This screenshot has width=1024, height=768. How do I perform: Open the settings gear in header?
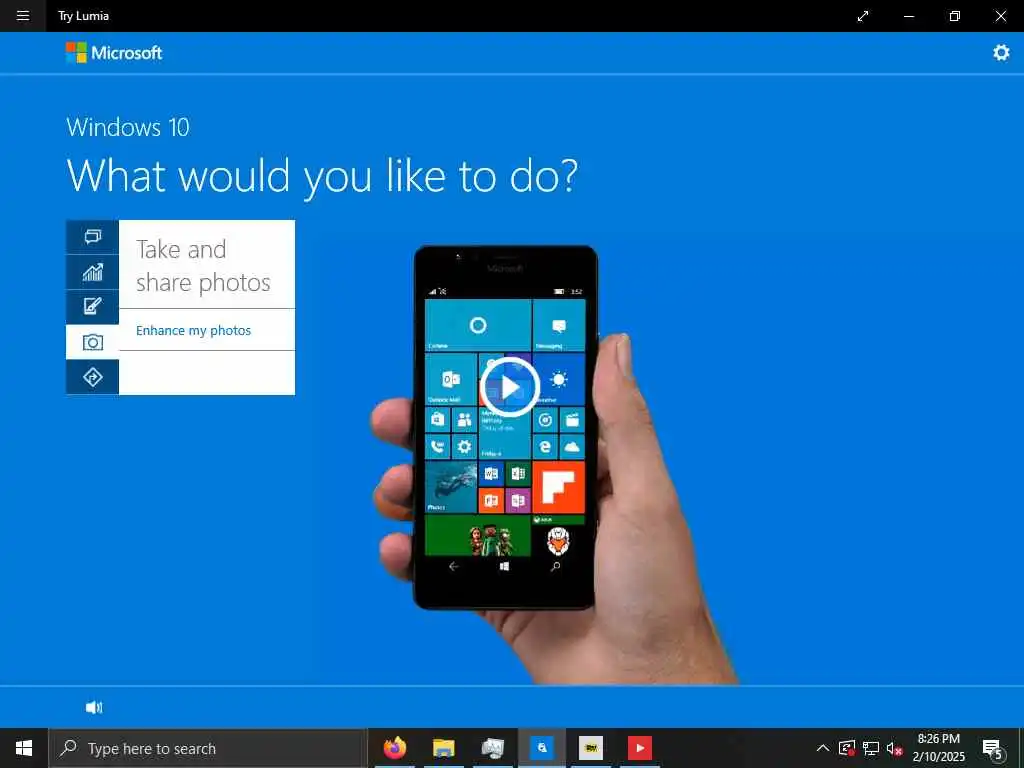click(1001, 53)
